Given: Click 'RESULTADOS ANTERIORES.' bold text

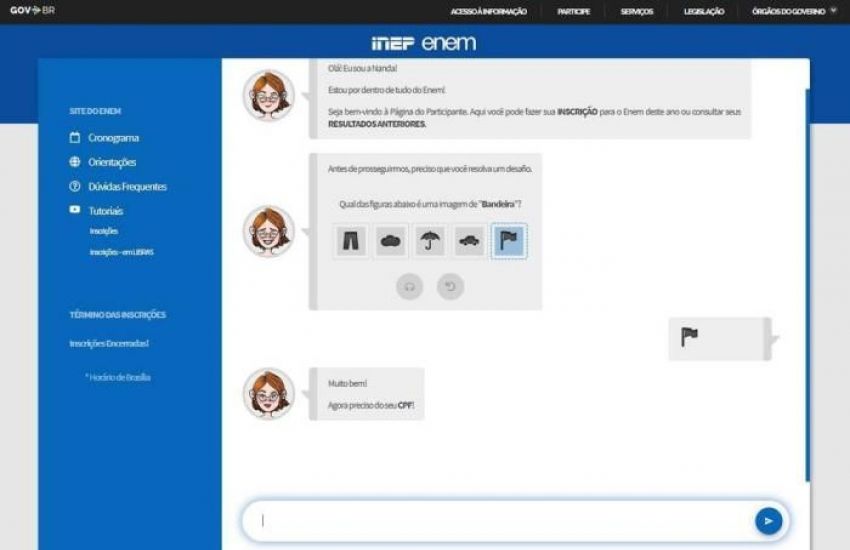Looking at the screenshot, I should coord(377,124).
